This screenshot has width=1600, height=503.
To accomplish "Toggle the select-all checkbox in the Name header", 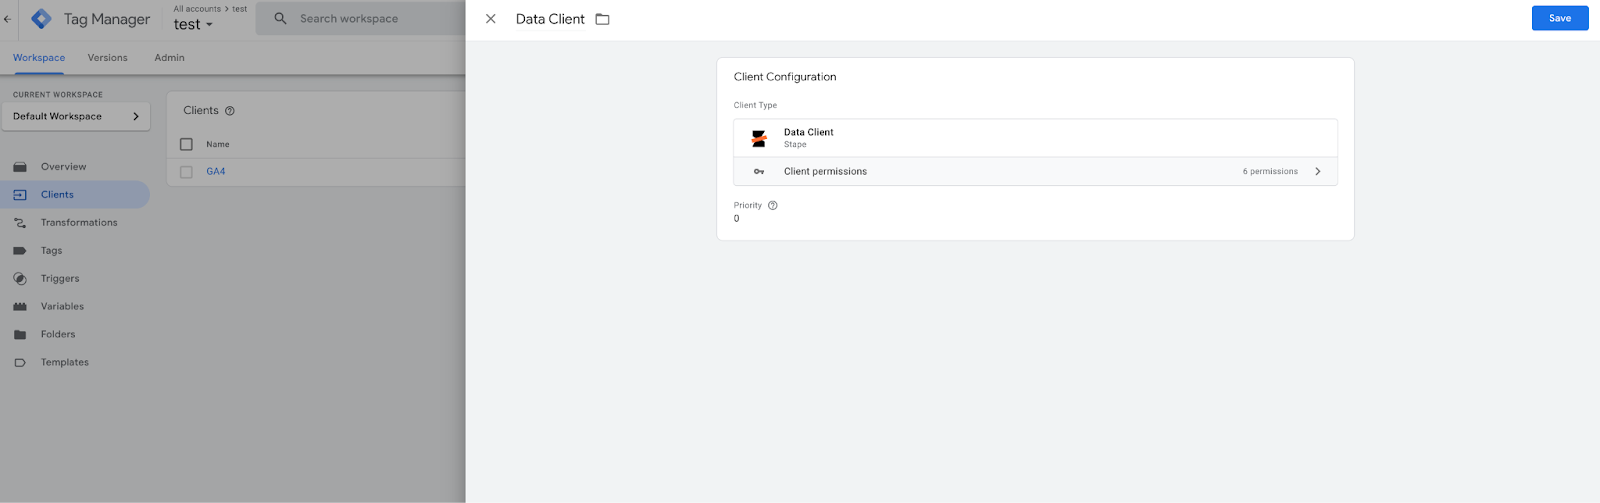I will tap(186, 144).
